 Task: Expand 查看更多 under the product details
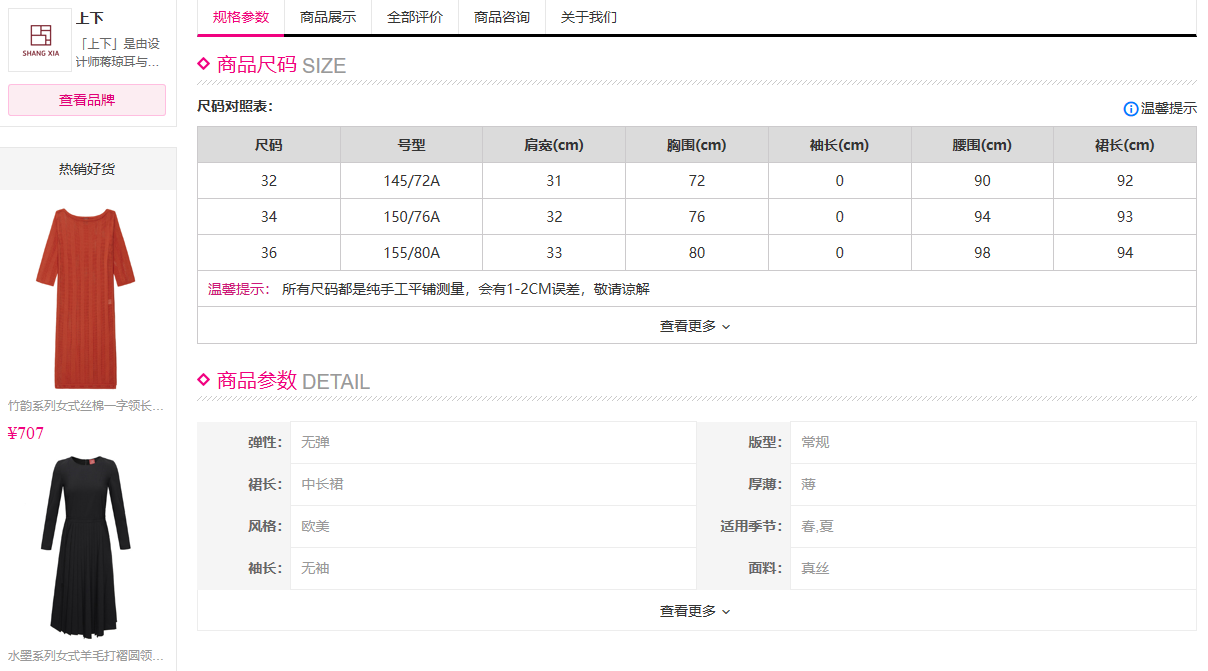(x=695, y=611)
